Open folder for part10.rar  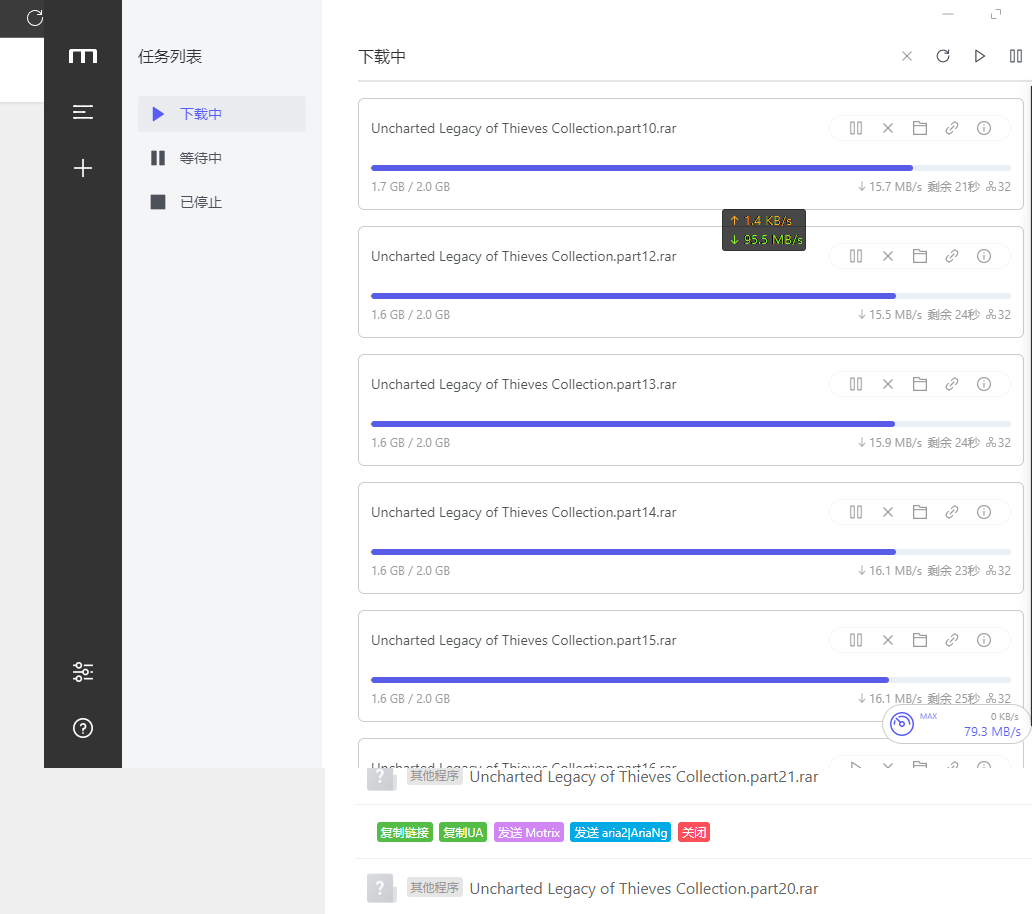point(920,128)
